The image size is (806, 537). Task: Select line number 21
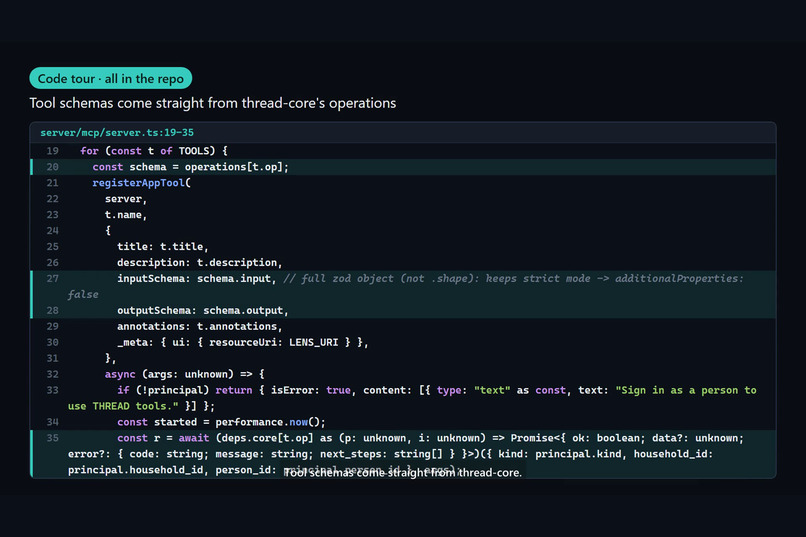[52, 183]
